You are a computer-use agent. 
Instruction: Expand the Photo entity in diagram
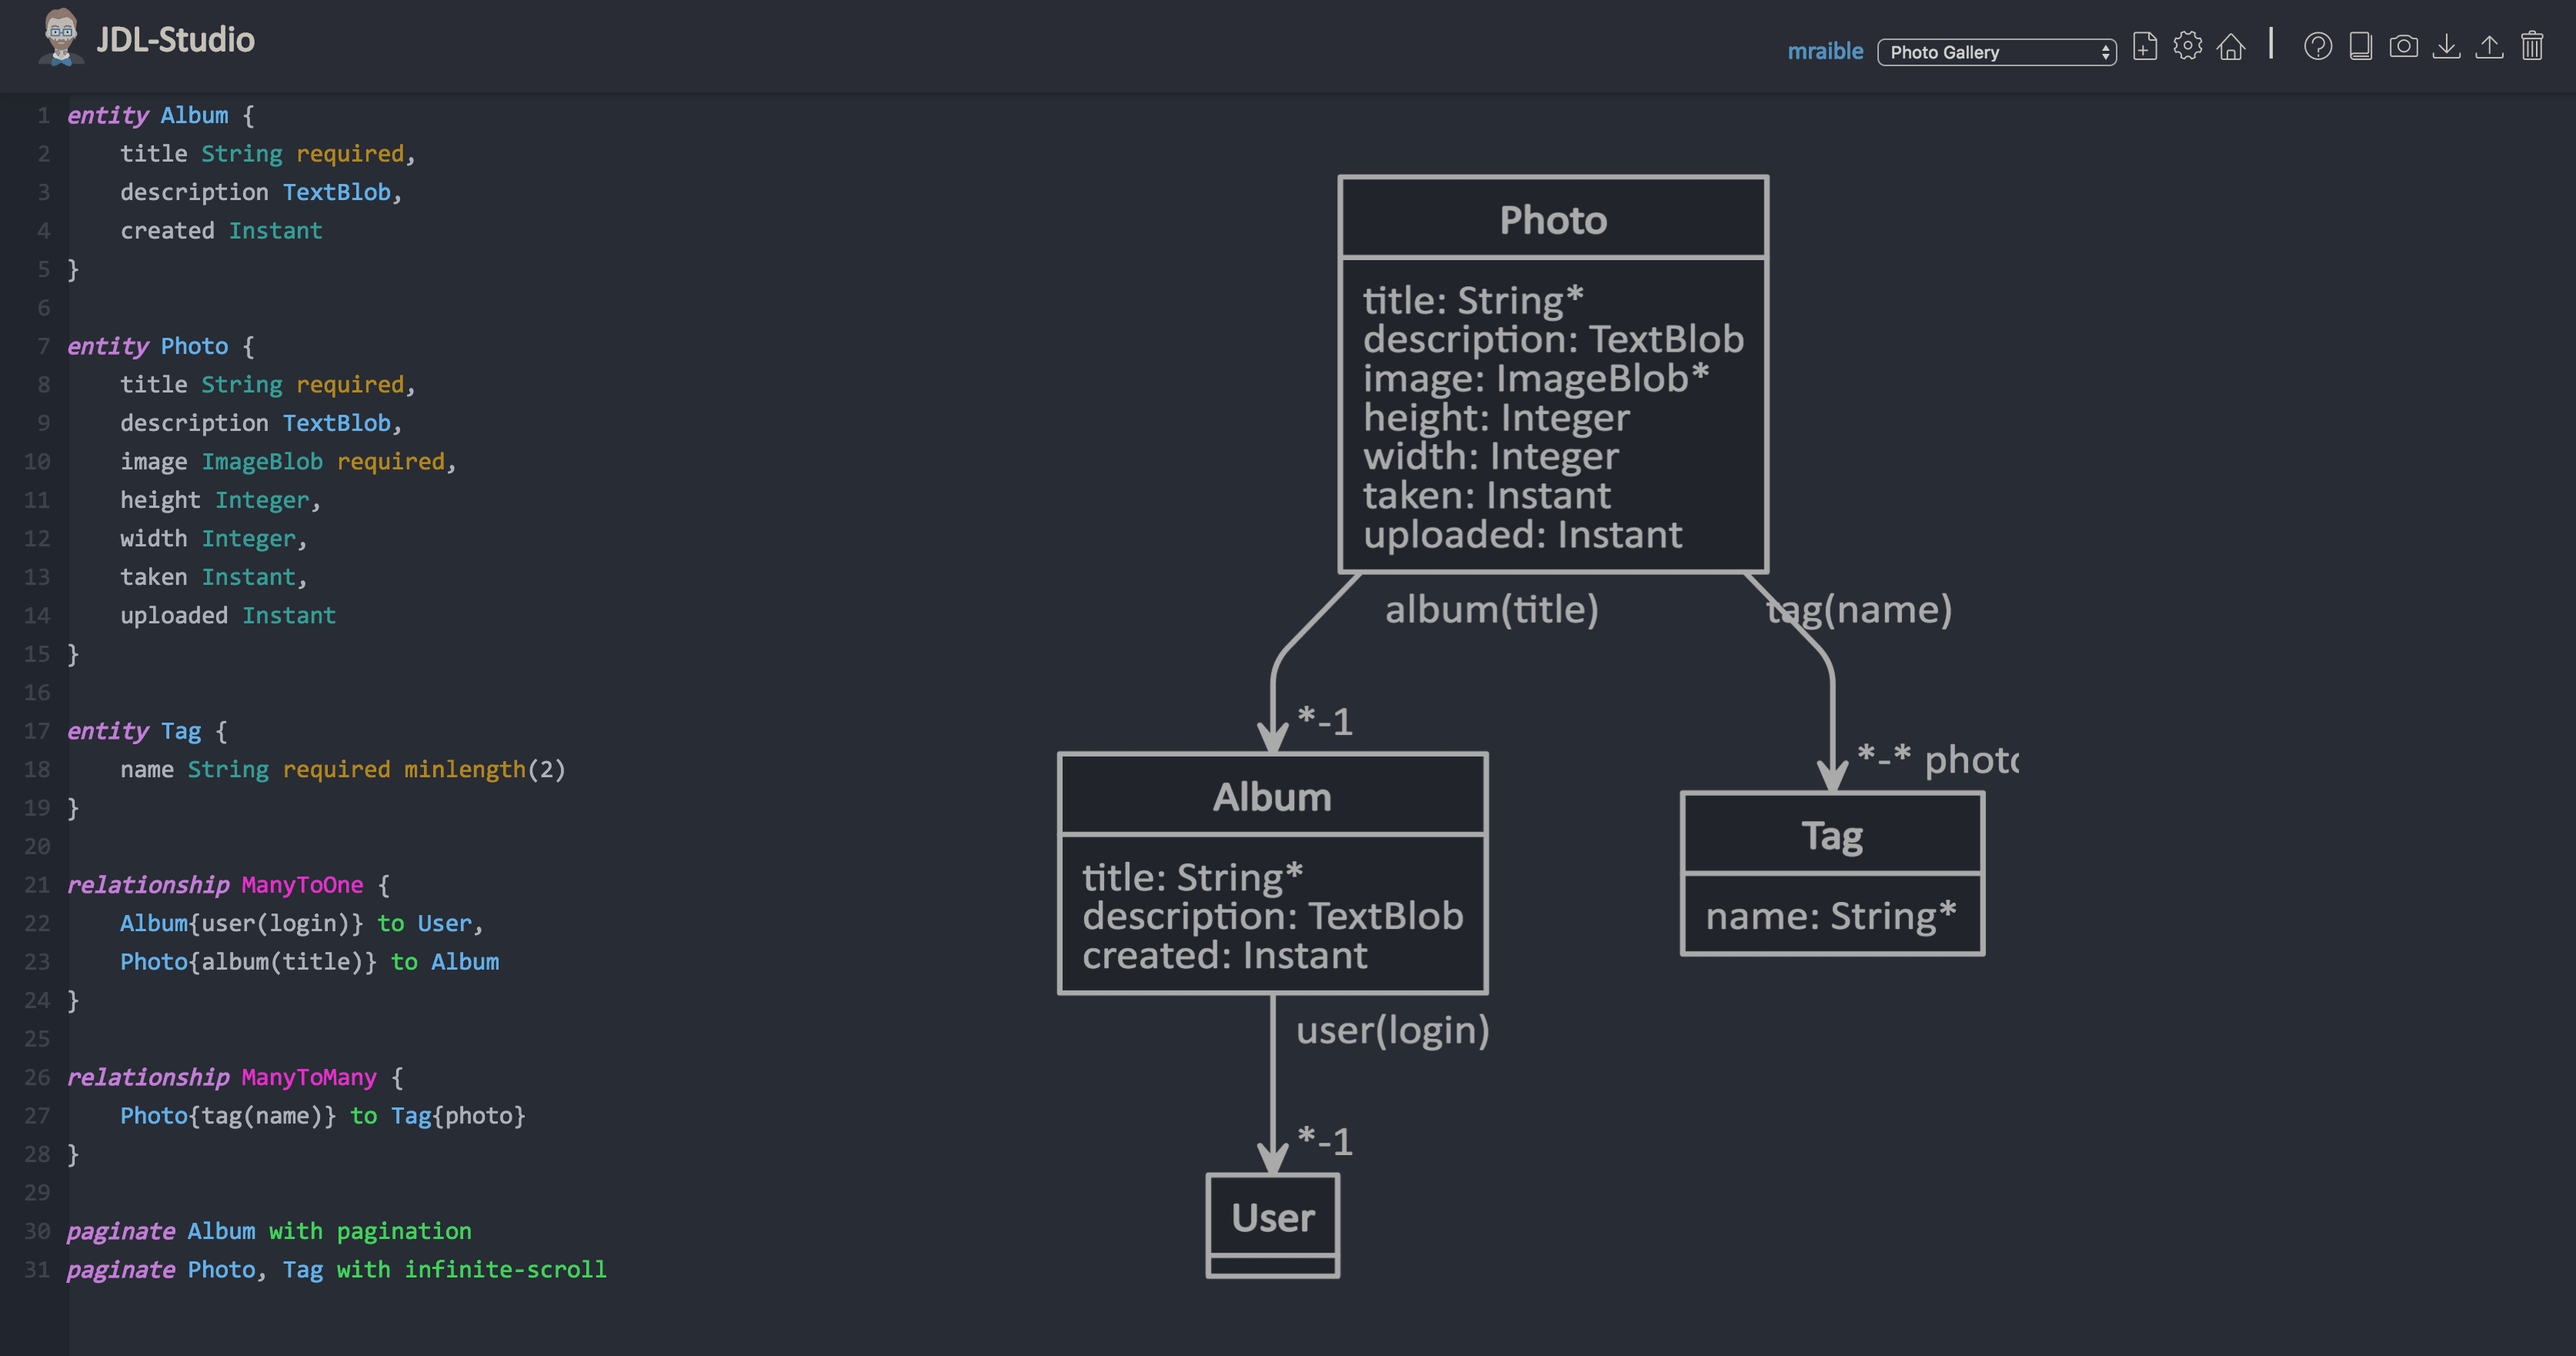[x=1550, y=218]
